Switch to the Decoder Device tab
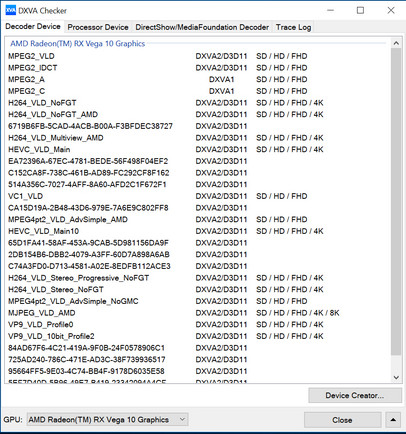The height and width of the screenshot is (434, 406). click(33, 27)
